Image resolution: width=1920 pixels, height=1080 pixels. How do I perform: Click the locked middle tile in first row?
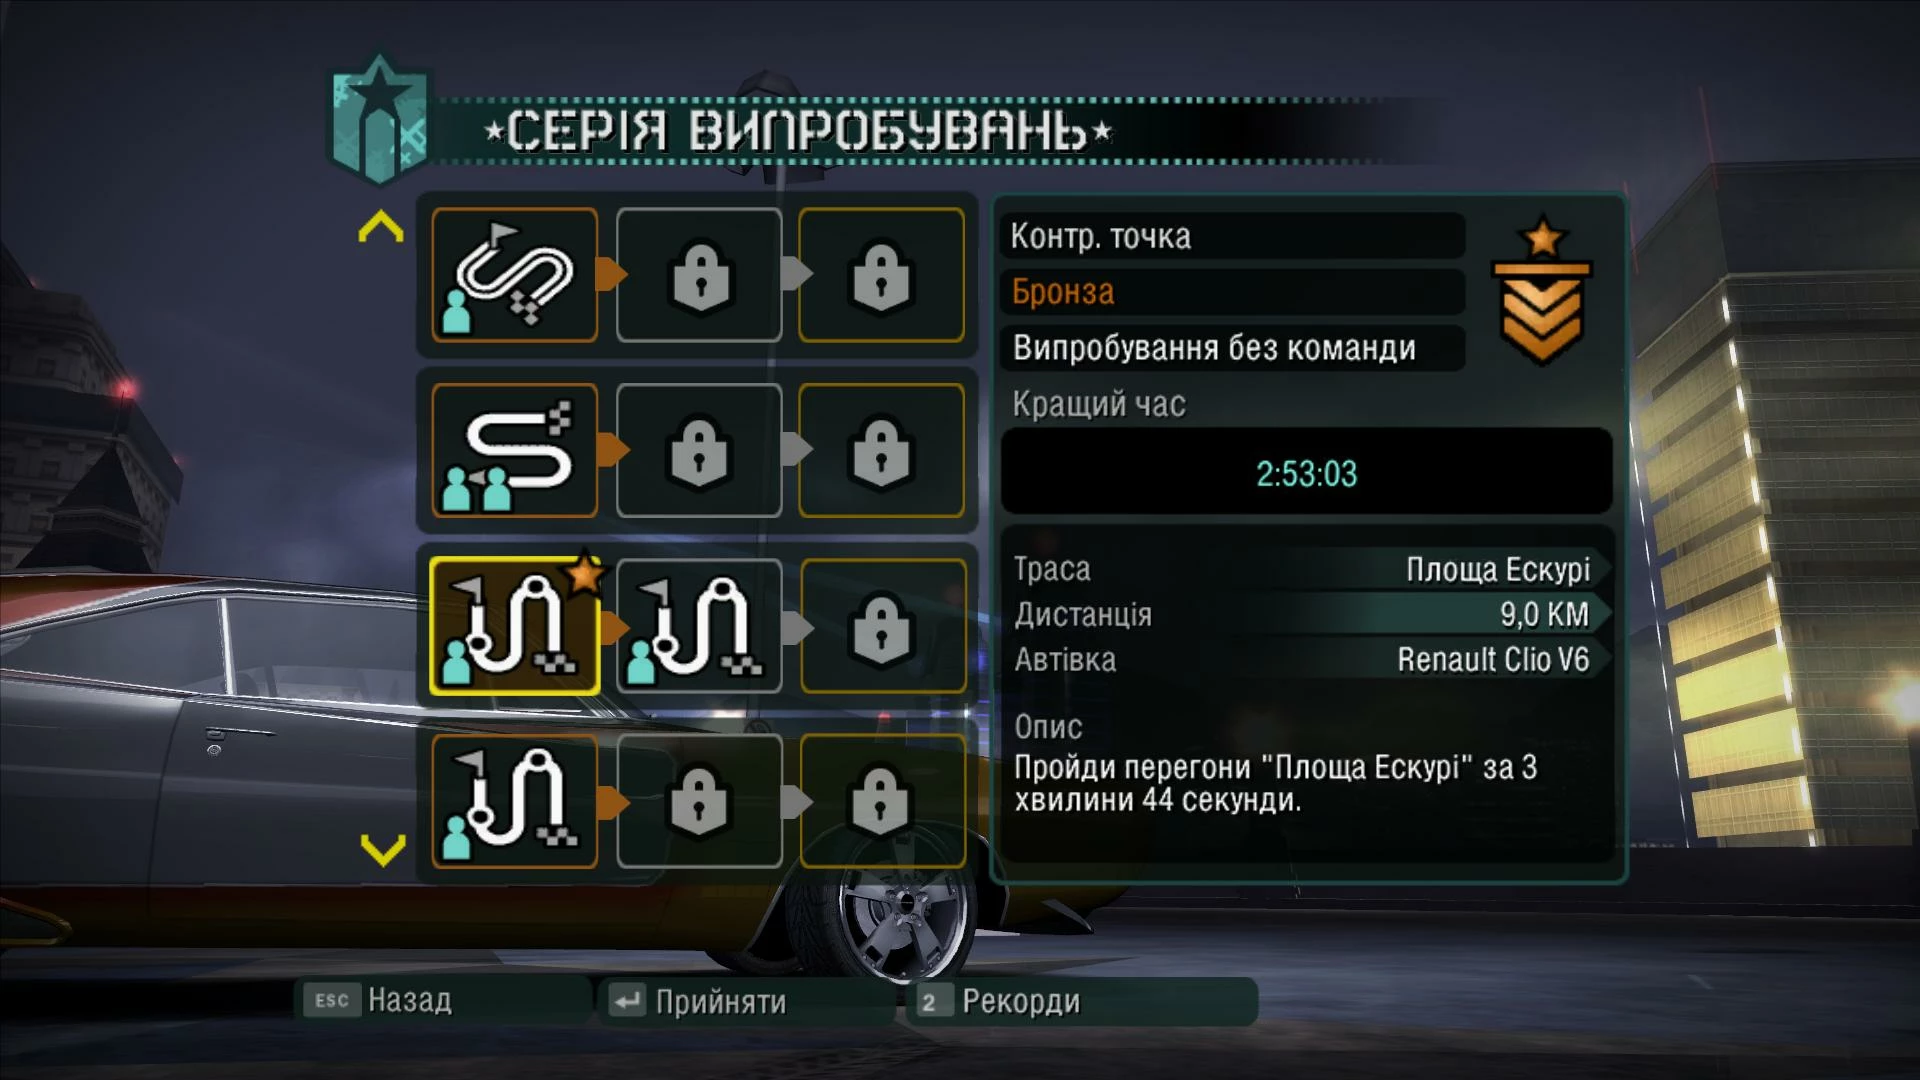tap(699, 275)
